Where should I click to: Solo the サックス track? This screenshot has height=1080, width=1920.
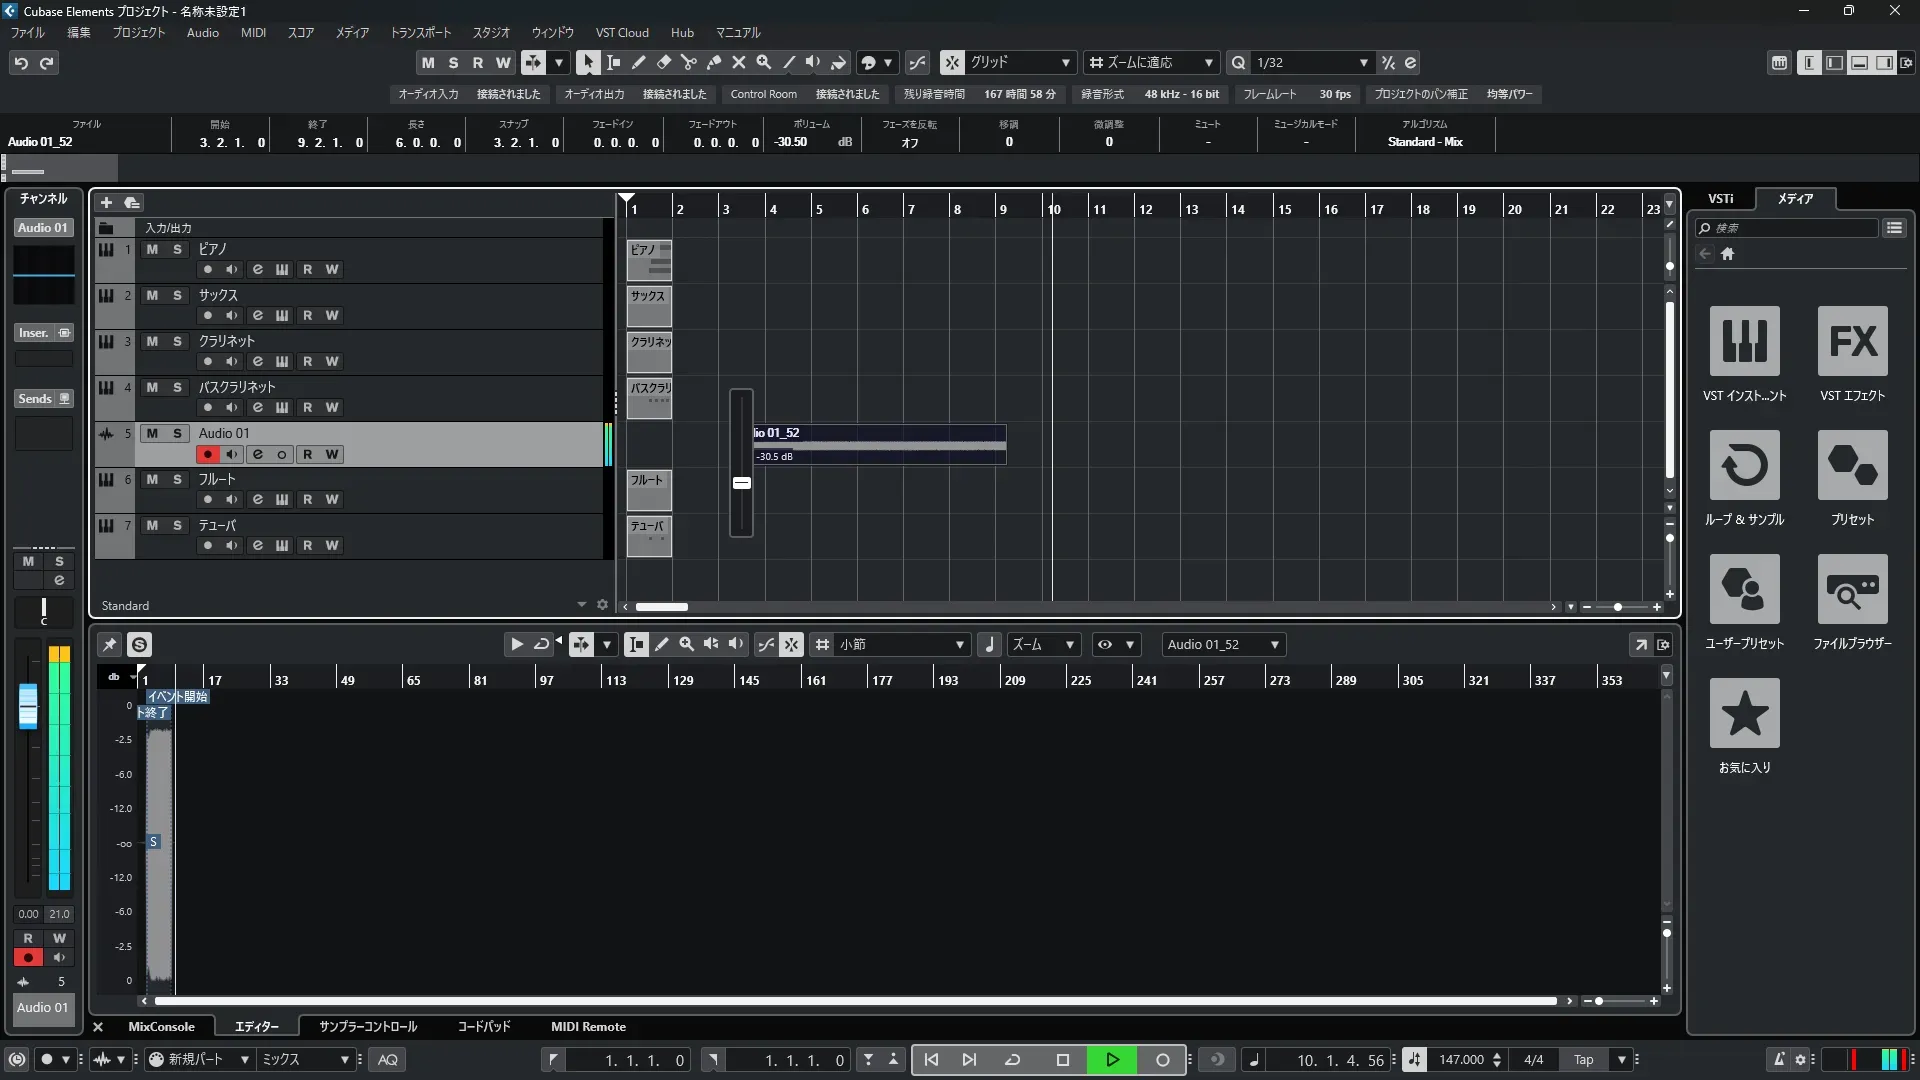pos(177,295)
